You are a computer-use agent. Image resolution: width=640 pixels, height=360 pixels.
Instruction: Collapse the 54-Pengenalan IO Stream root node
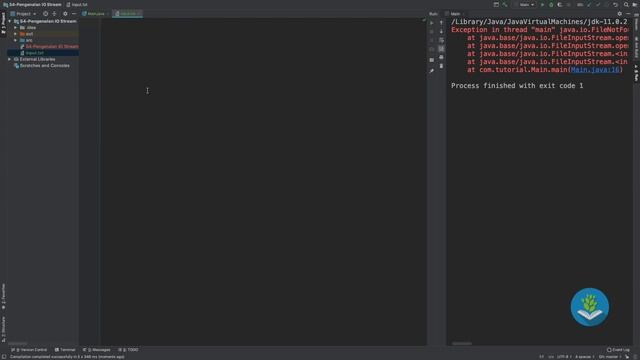pos(9,21)
